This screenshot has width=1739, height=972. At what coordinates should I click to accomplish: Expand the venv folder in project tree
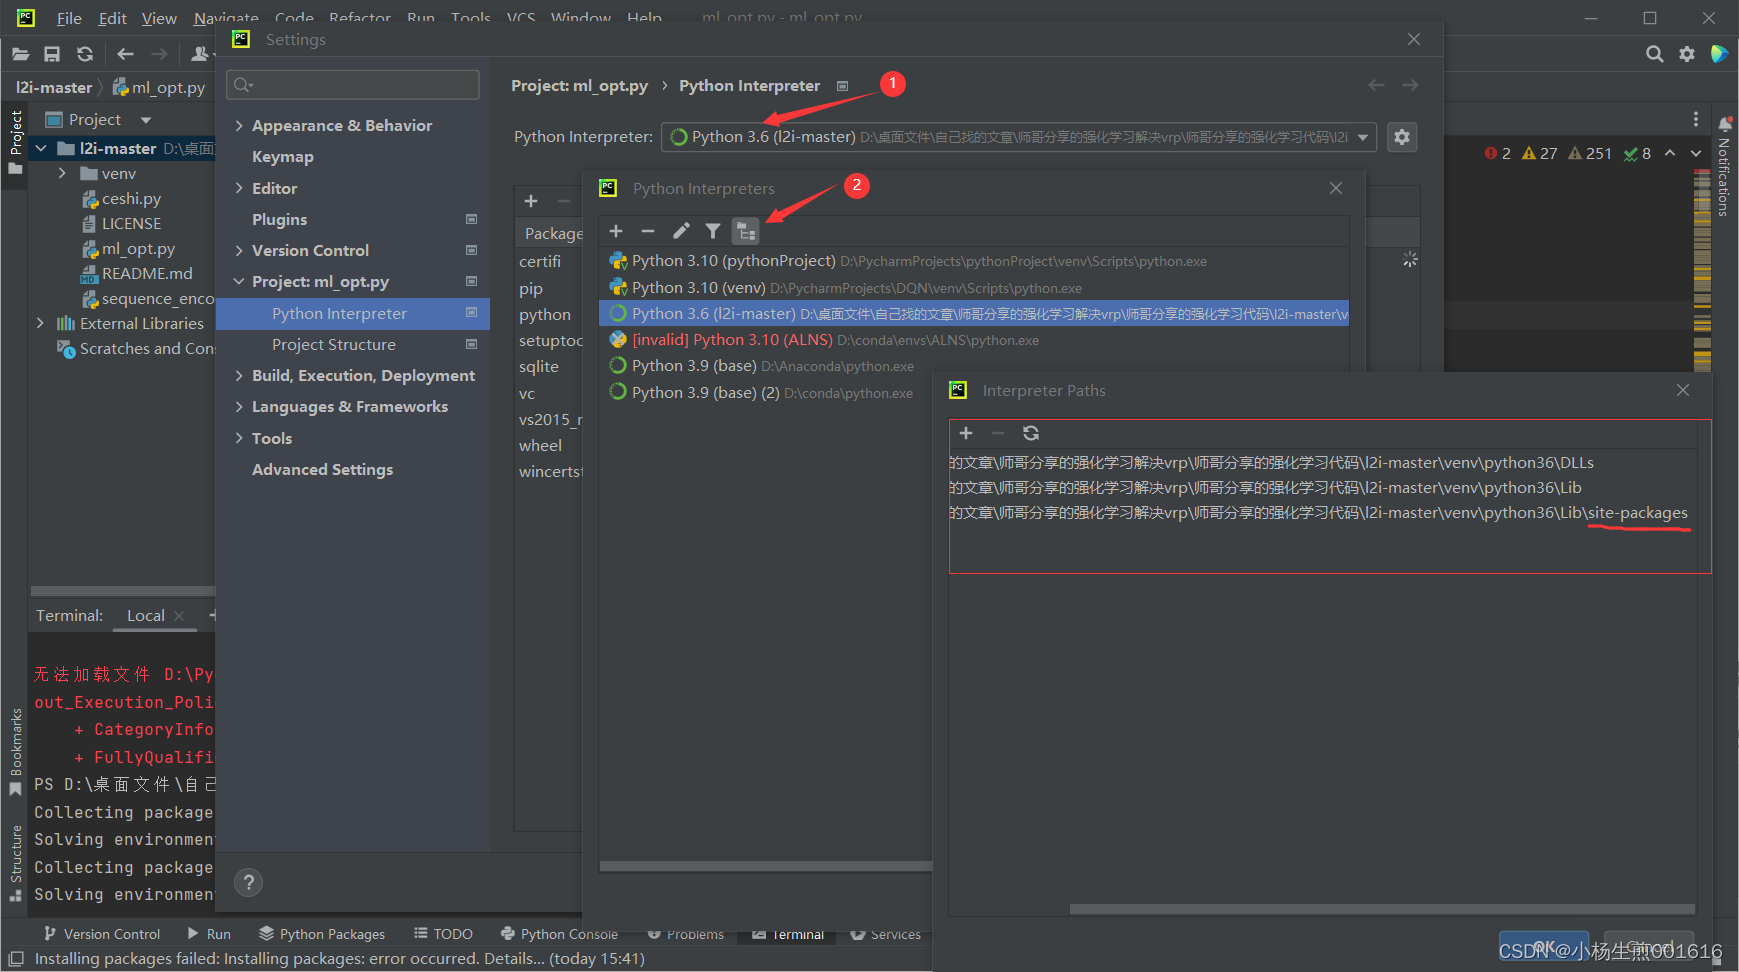62,173
